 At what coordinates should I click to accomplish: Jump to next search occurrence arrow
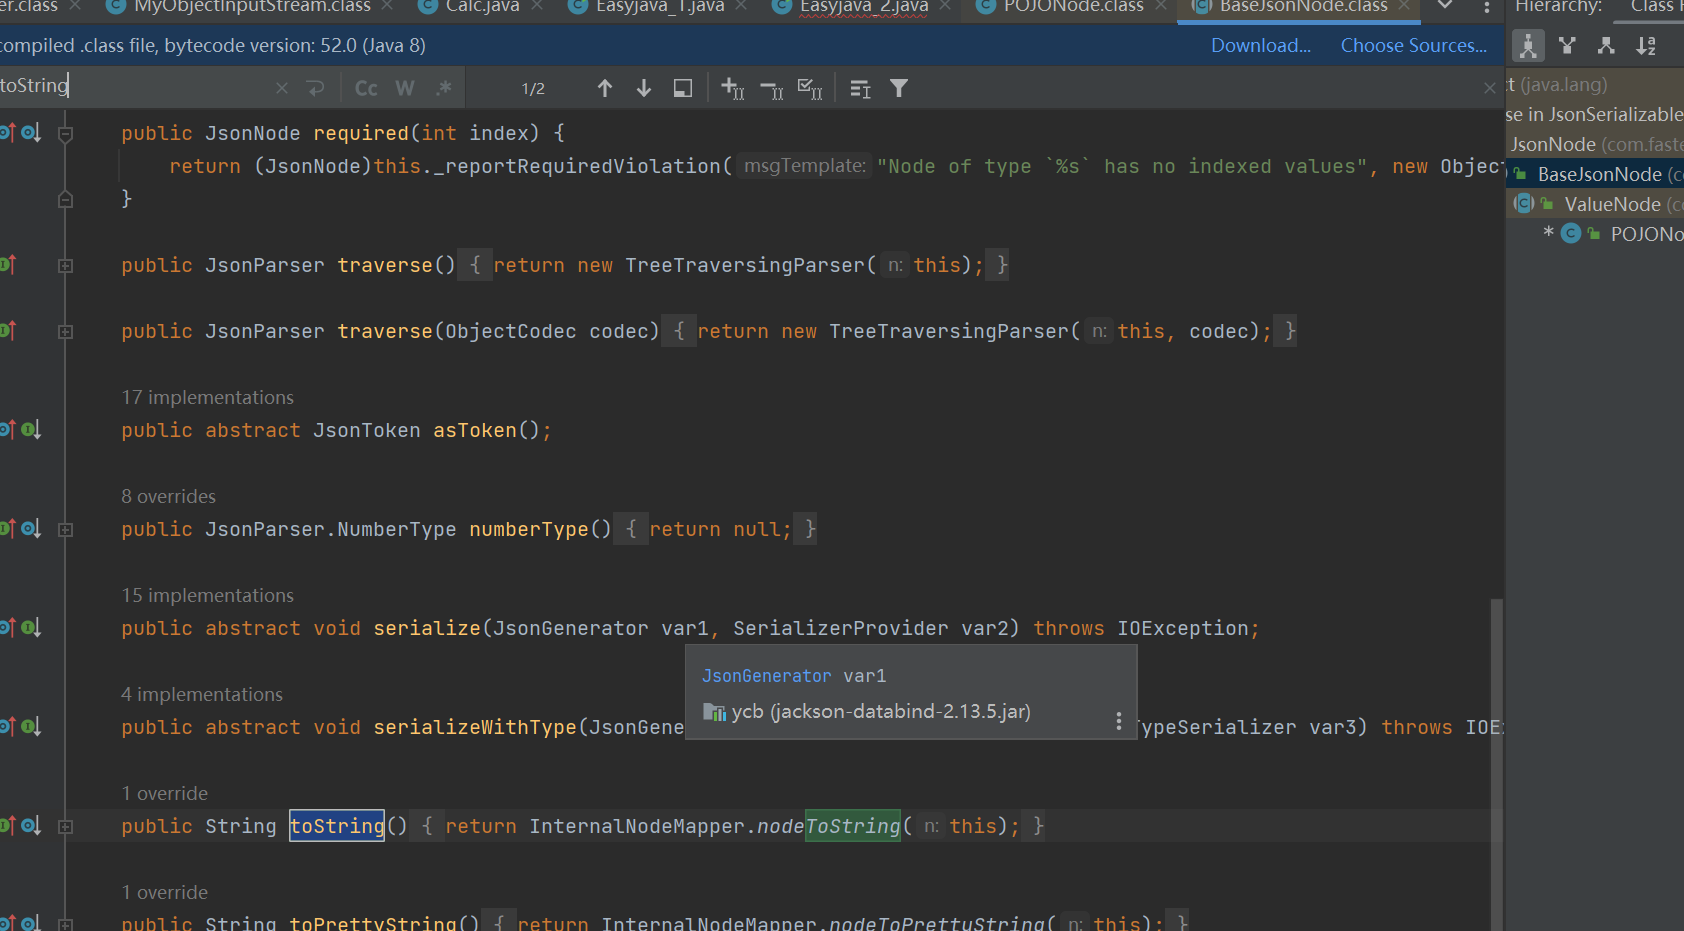point(644,88)
